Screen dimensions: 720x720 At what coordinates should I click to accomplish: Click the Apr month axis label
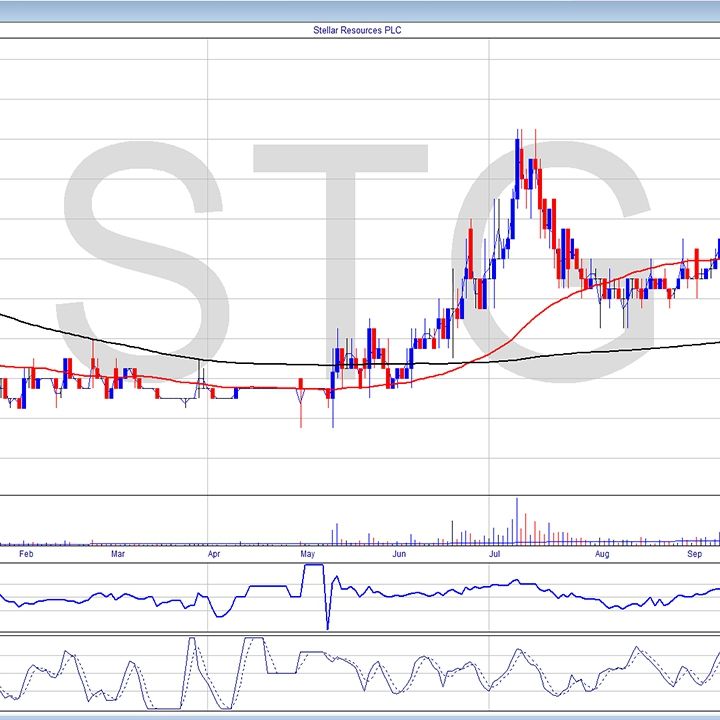[213, 553]
